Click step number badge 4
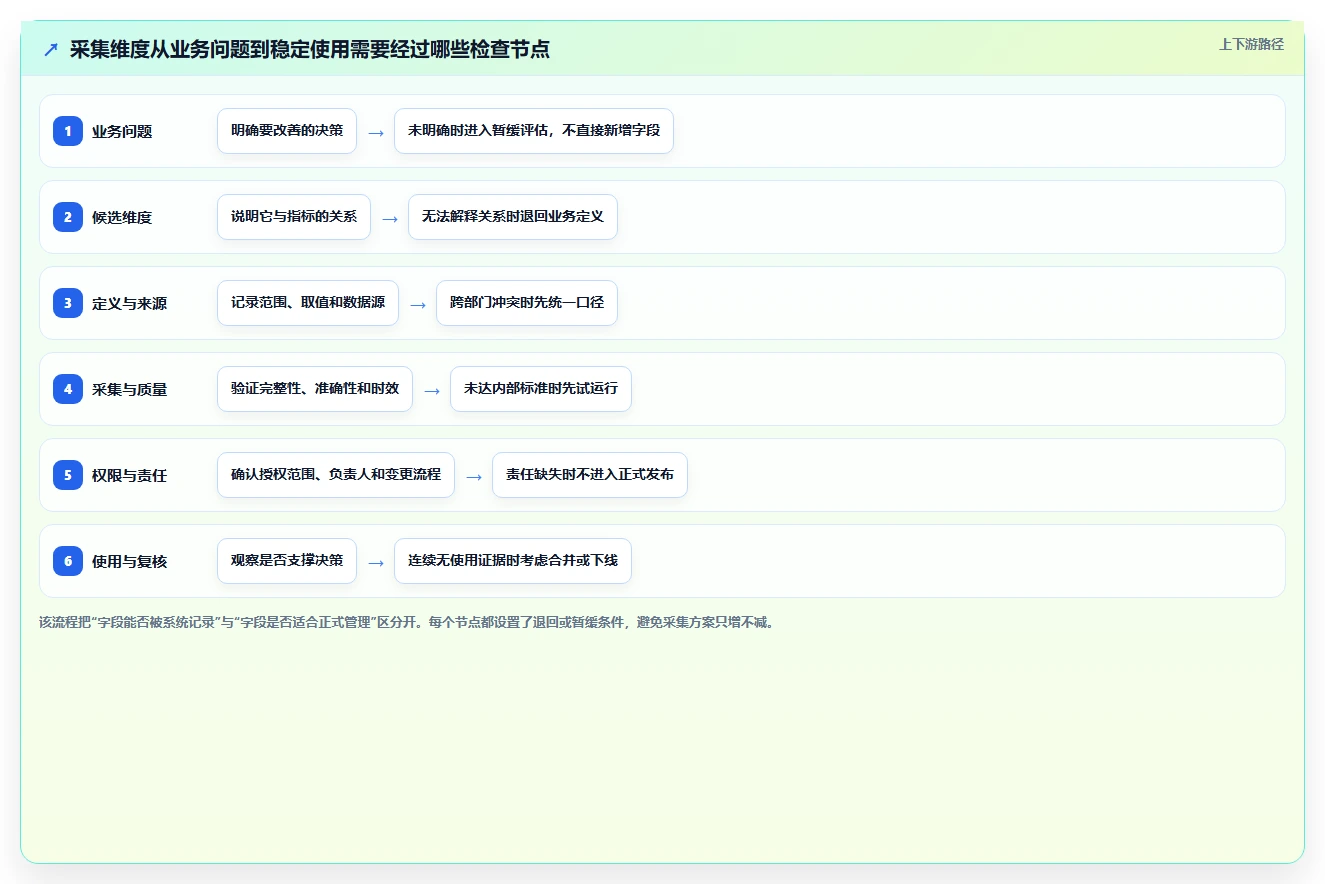 pyautogui.click(x=68, y=389)
